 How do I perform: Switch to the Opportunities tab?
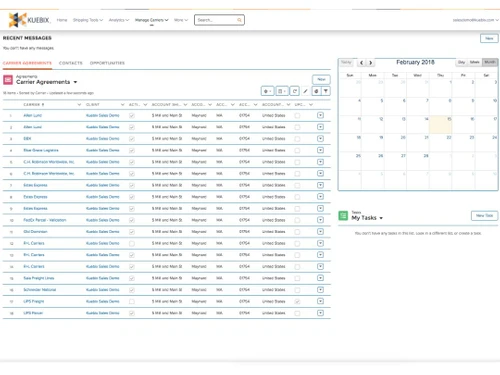107,63
